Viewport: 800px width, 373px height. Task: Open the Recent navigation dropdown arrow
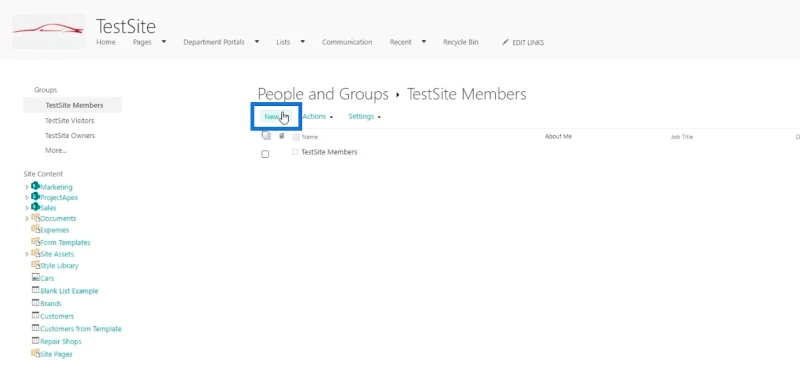(423, 42)
